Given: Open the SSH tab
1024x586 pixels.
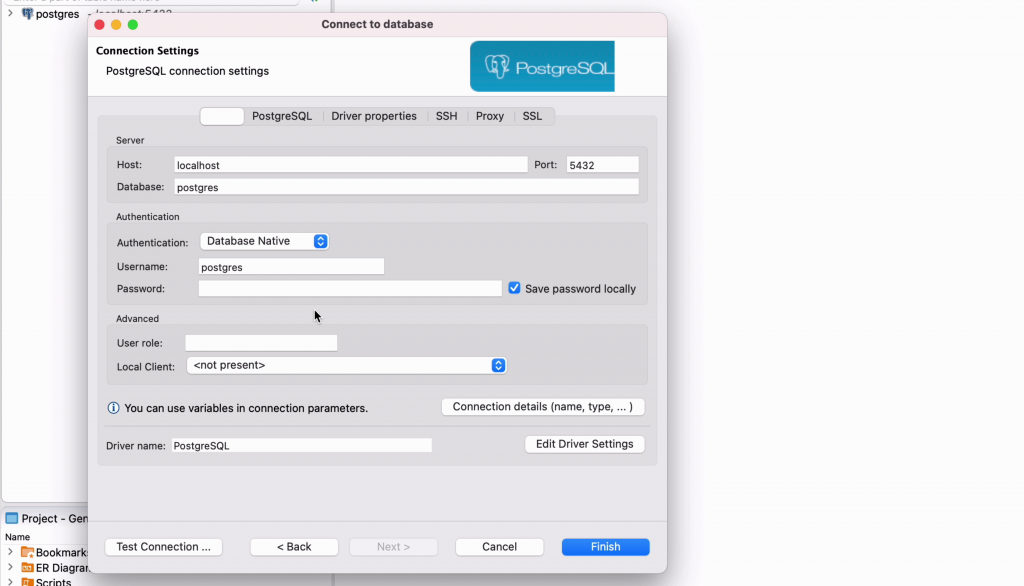Looking at the screenshot, I should 446,116.
